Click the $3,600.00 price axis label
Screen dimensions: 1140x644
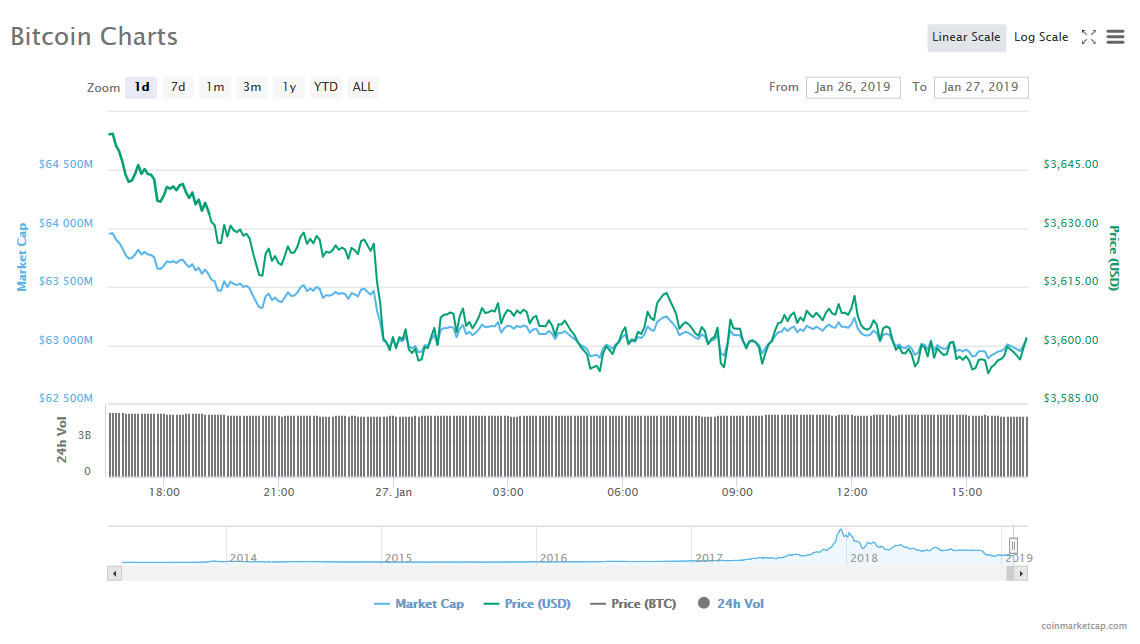(x=1070, y=340)
